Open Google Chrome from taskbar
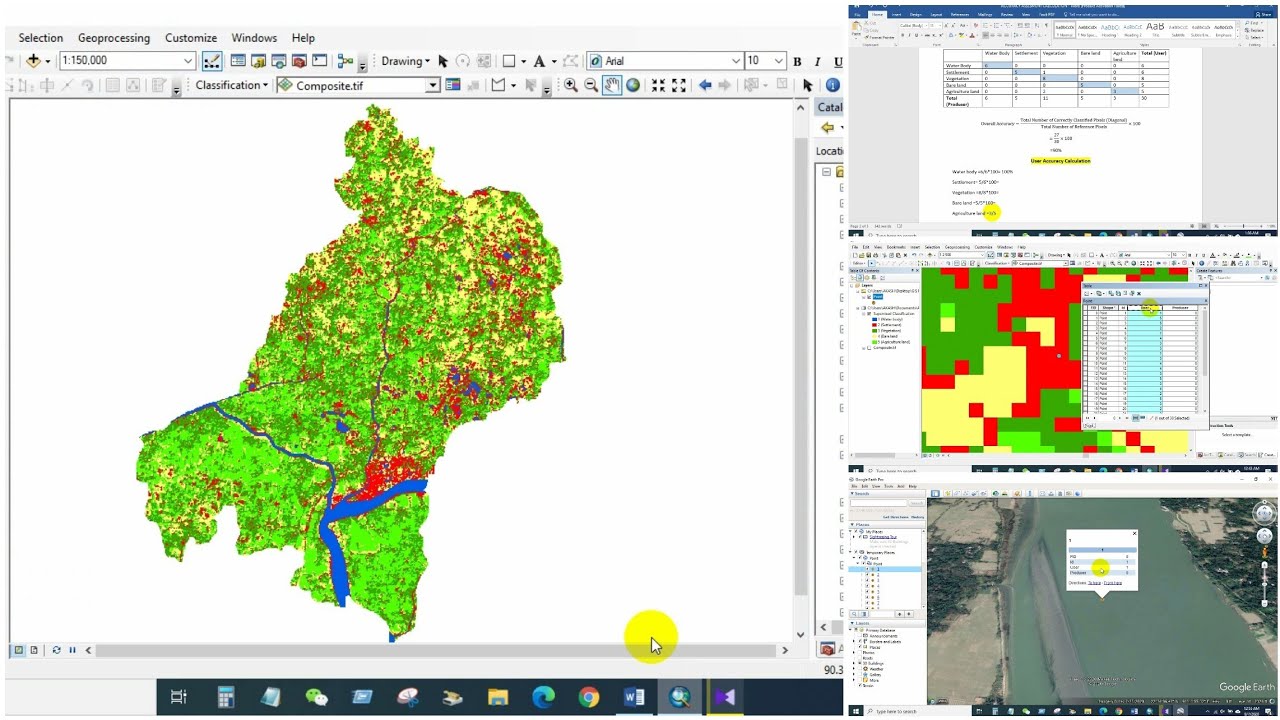1280x720 pixels. (589, 697)
